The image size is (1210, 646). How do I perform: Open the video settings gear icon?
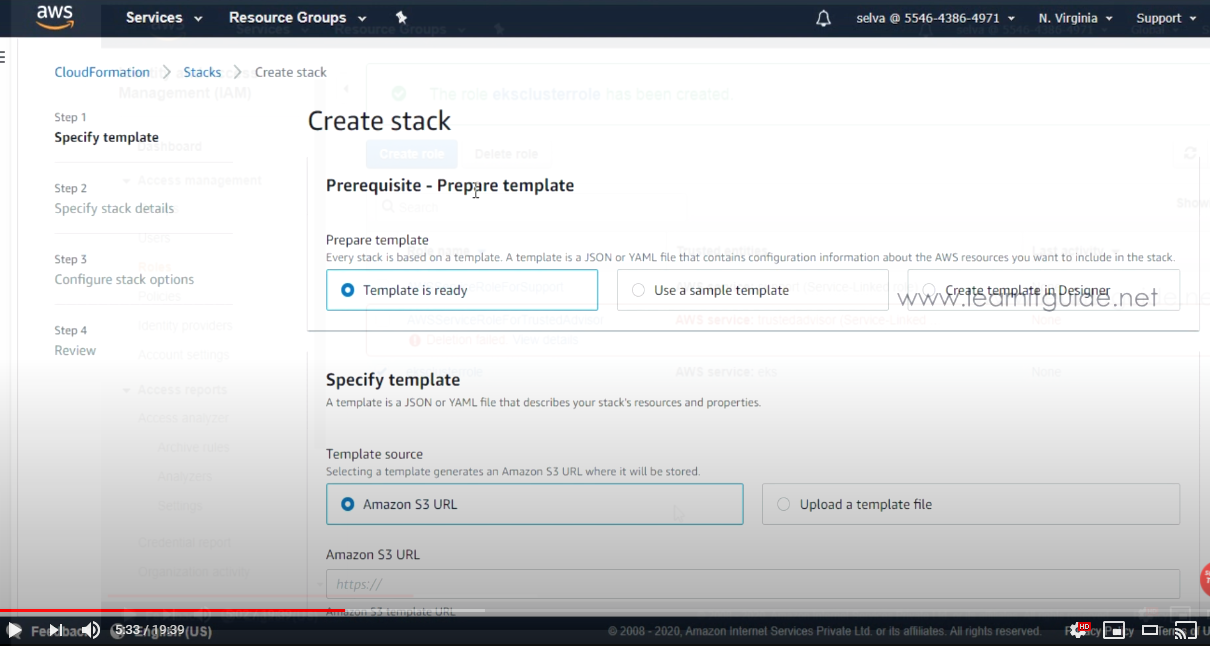tap(1080, 630)
